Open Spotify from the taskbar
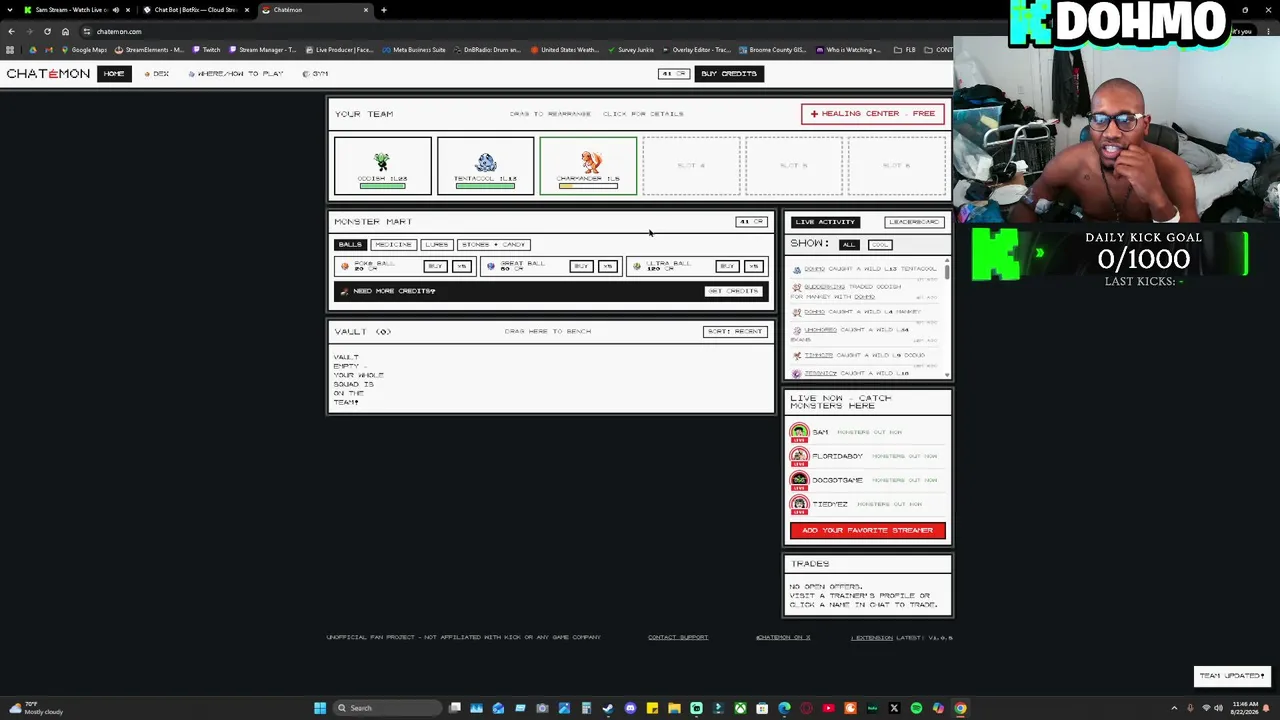The height and width of the screenshot is (720, 1280). pos(916,708)
